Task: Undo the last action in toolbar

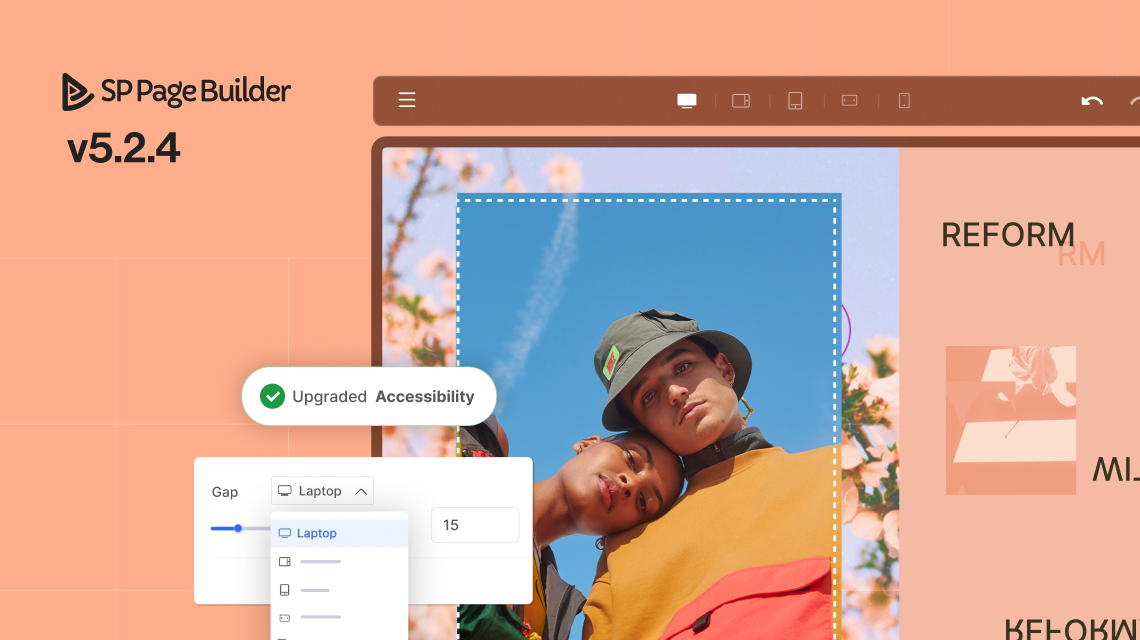Action: point(1091,101)
